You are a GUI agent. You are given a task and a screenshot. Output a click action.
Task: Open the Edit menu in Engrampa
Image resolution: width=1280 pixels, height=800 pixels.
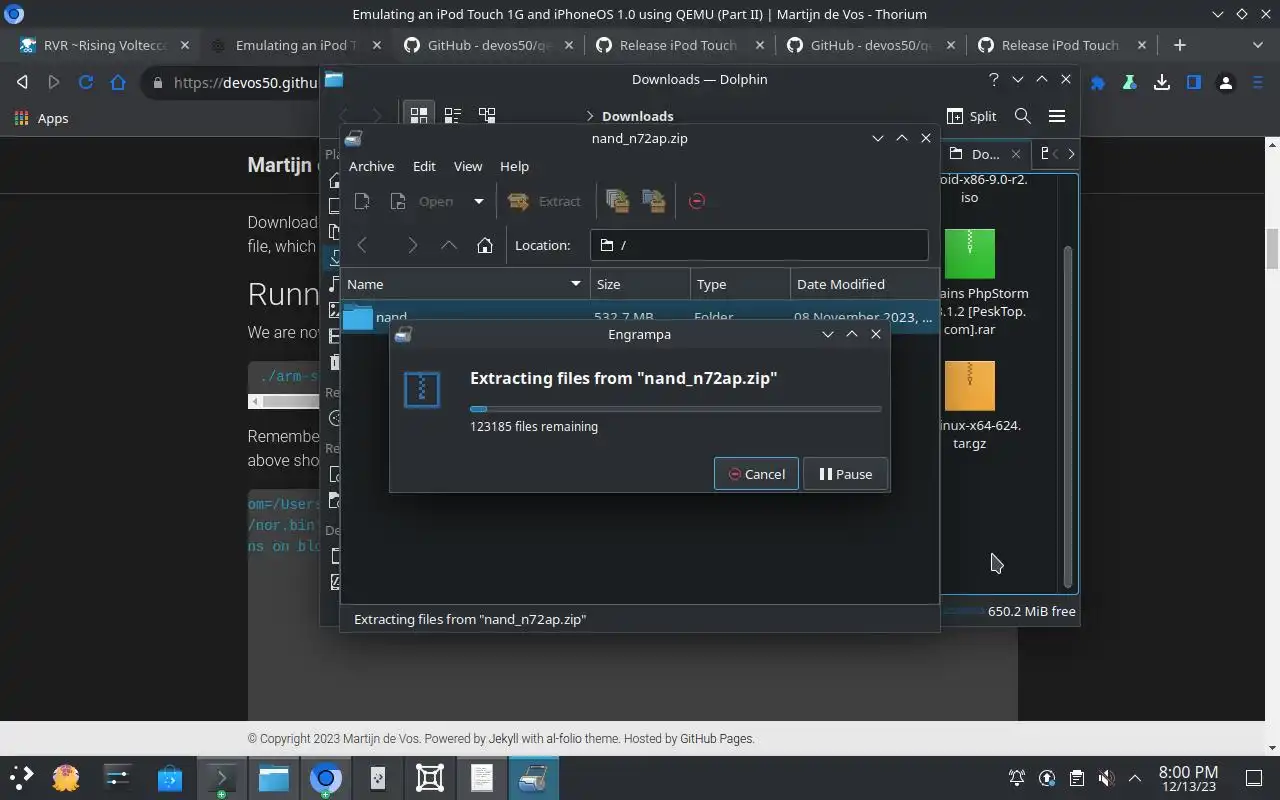(424, 166)
